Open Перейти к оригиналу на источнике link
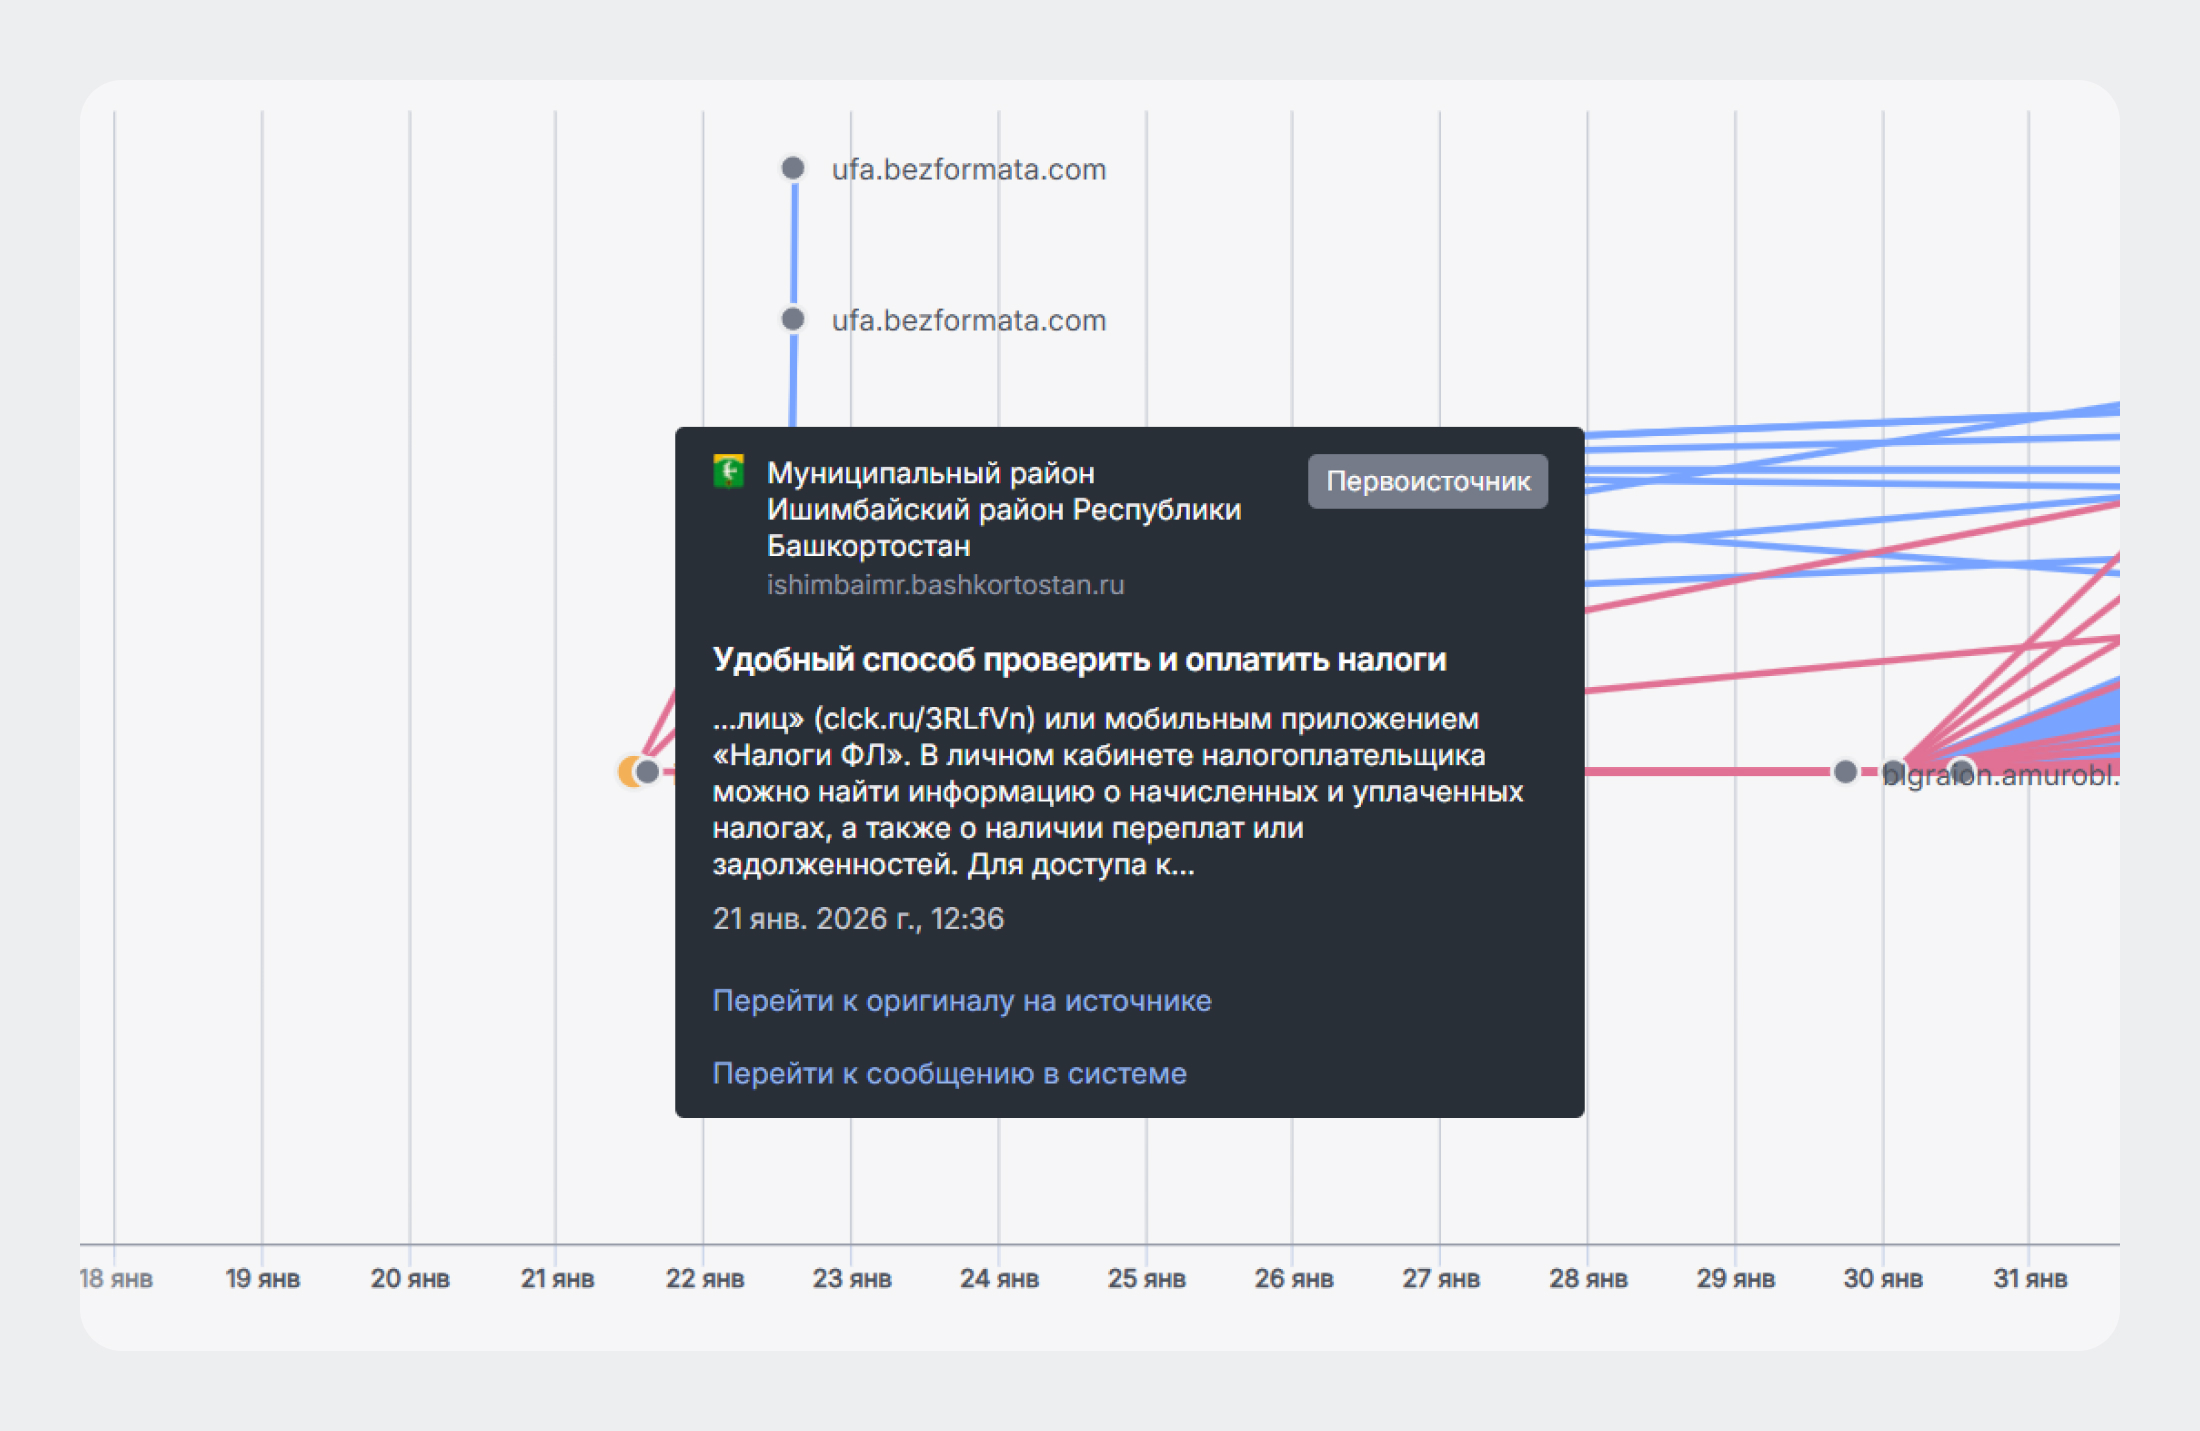 [961, 1000]
